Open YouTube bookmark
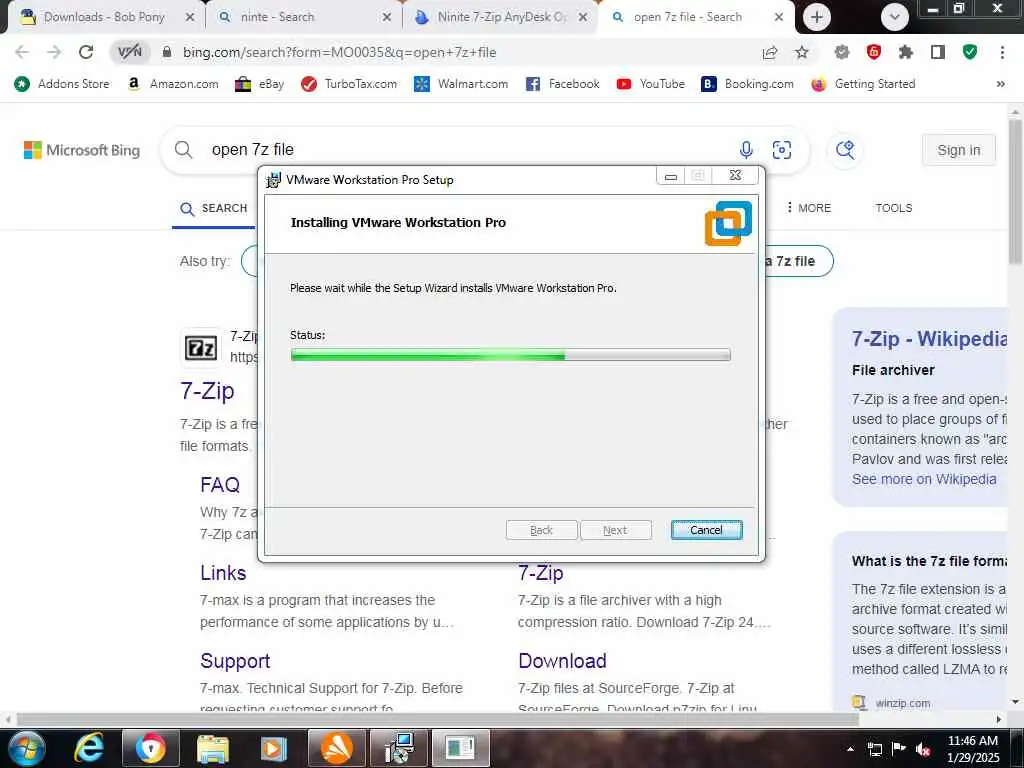 pyautogui.click(x=650, y=84)
